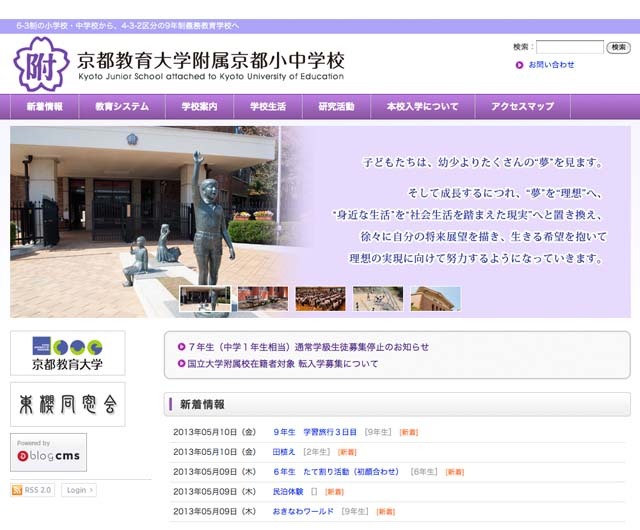Click the school crest logo 附
This screenshot has width=640, height=530.
pos(41,63)
